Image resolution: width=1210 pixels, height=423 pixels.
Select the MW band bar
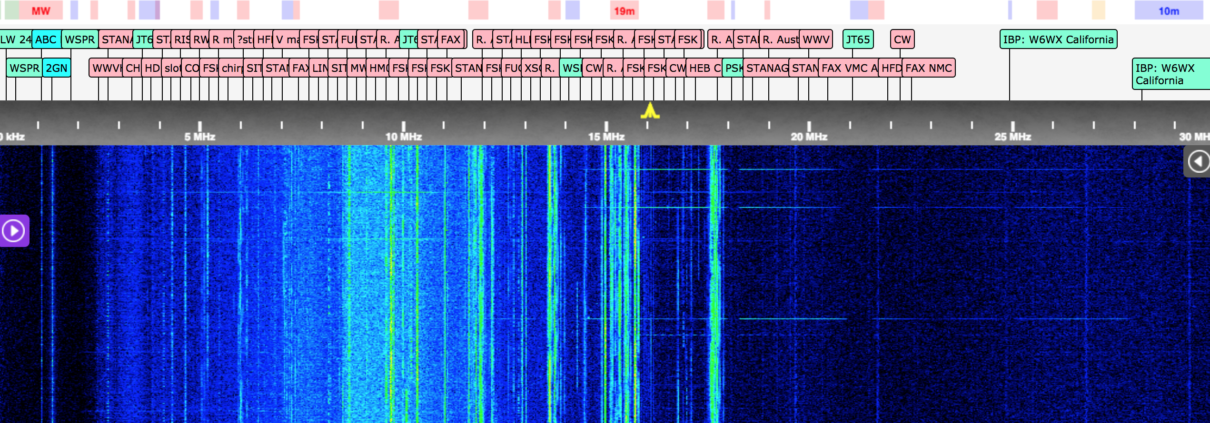pyautogui.click(x=41, y=10)
